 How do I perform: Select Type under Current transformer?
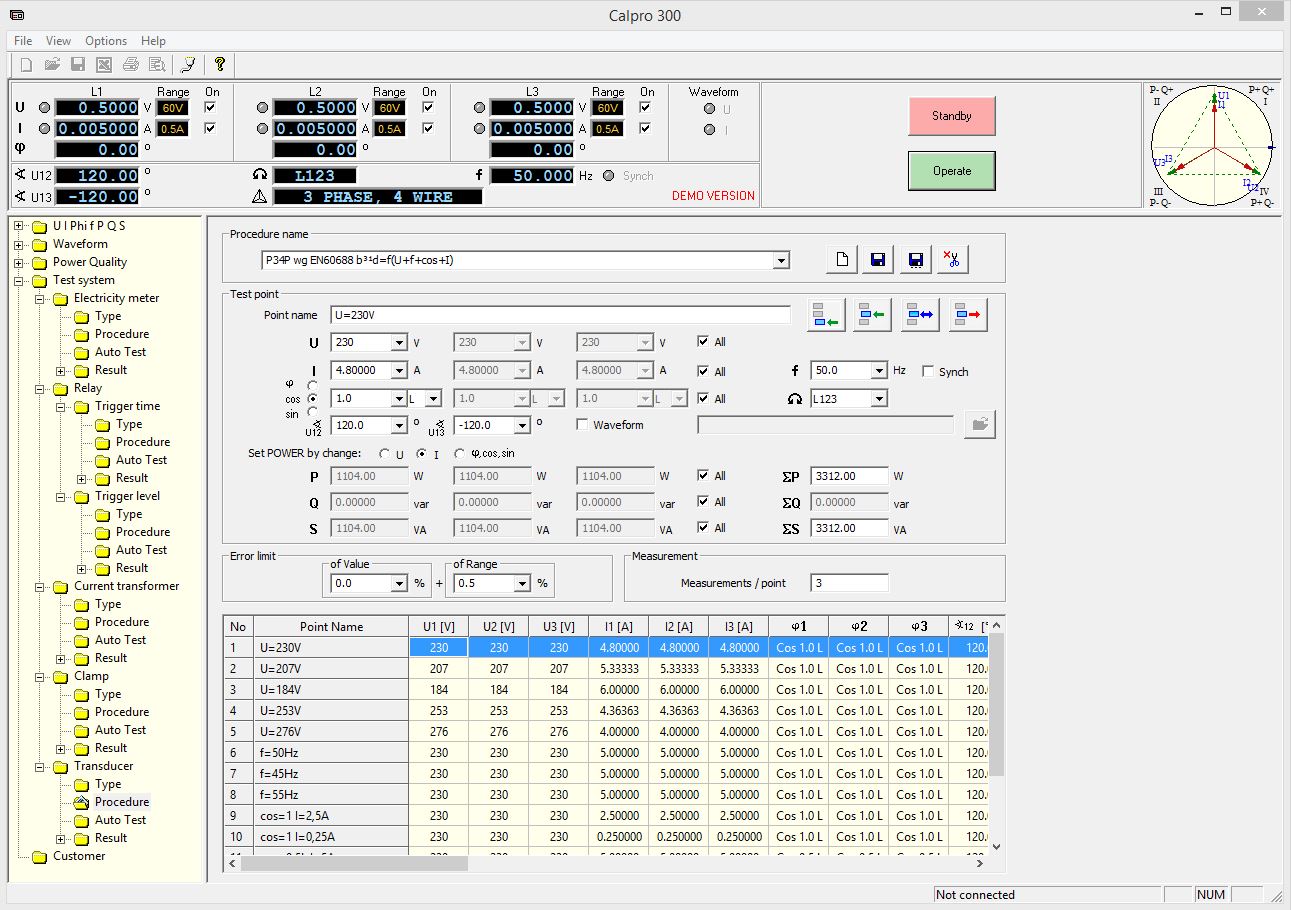pyautogui.click(x=108, y=604)
